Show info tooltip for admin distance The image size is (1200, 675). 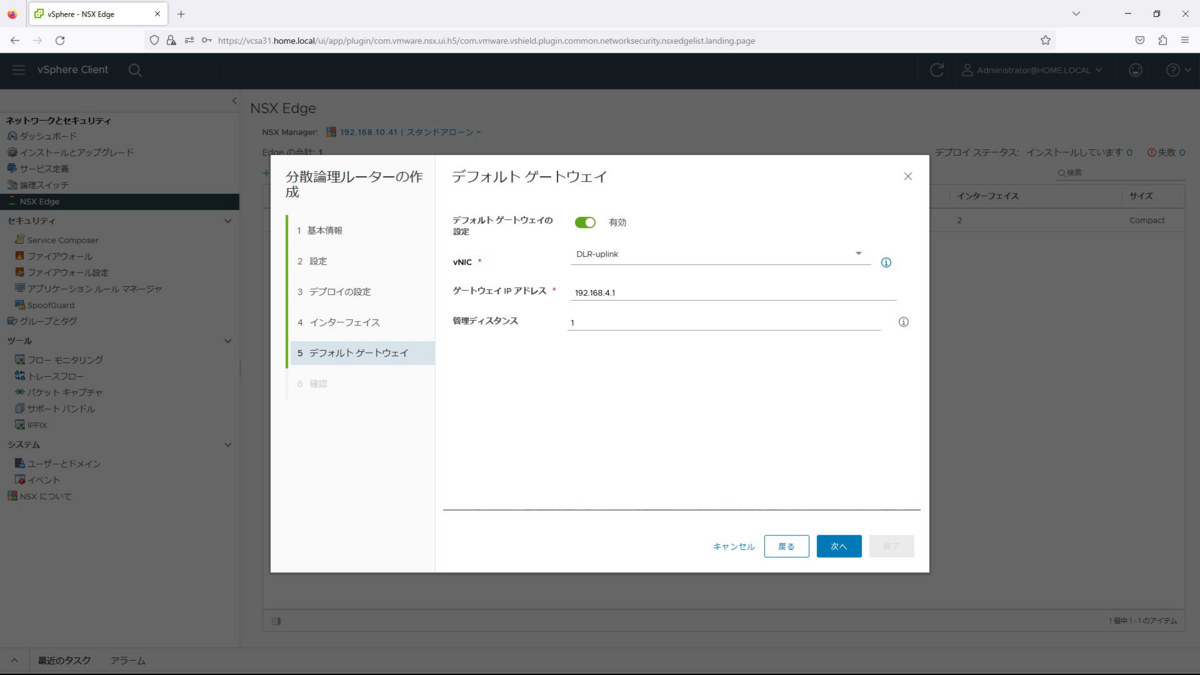903,322
